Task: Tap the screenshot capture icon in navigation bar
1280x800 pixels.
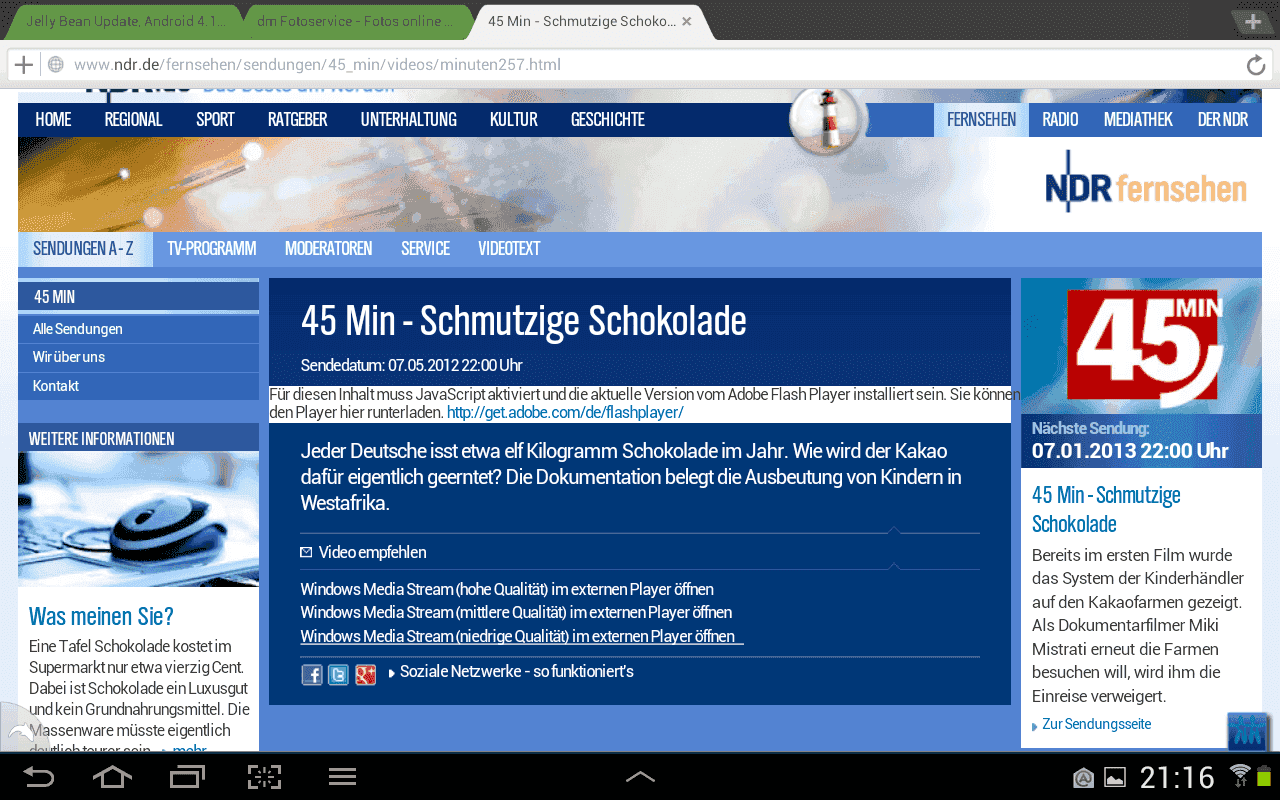Action: pyautogui.click(x=265, y=777)
